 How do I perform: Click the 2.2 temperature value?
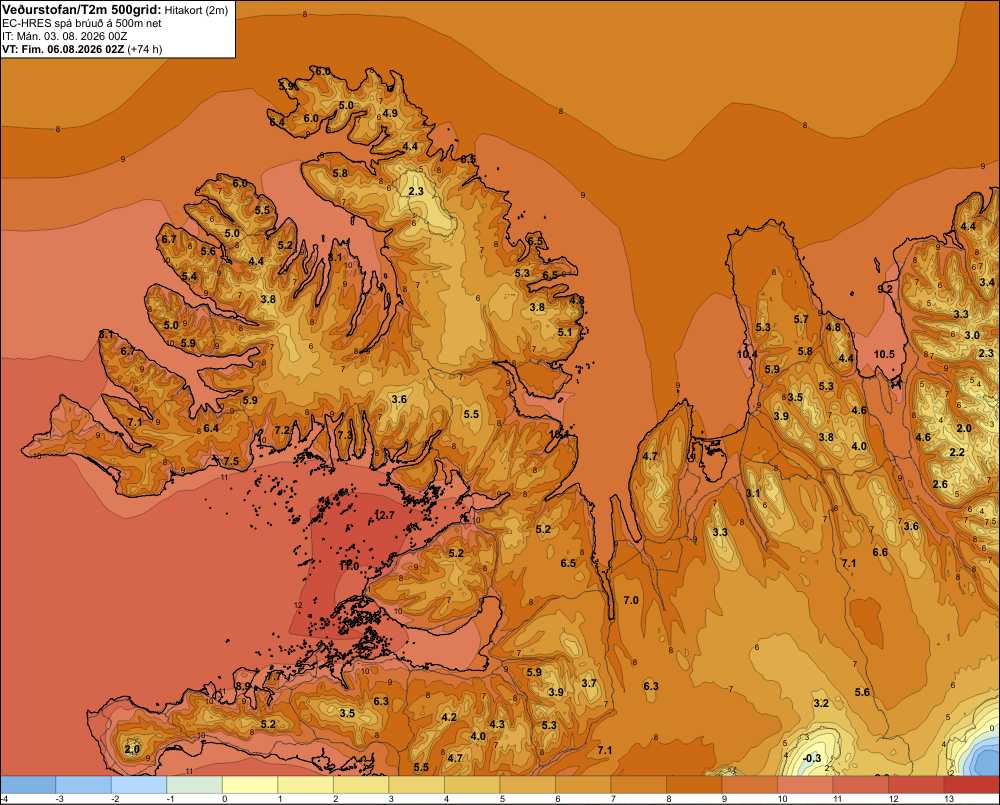click(957, 452)
